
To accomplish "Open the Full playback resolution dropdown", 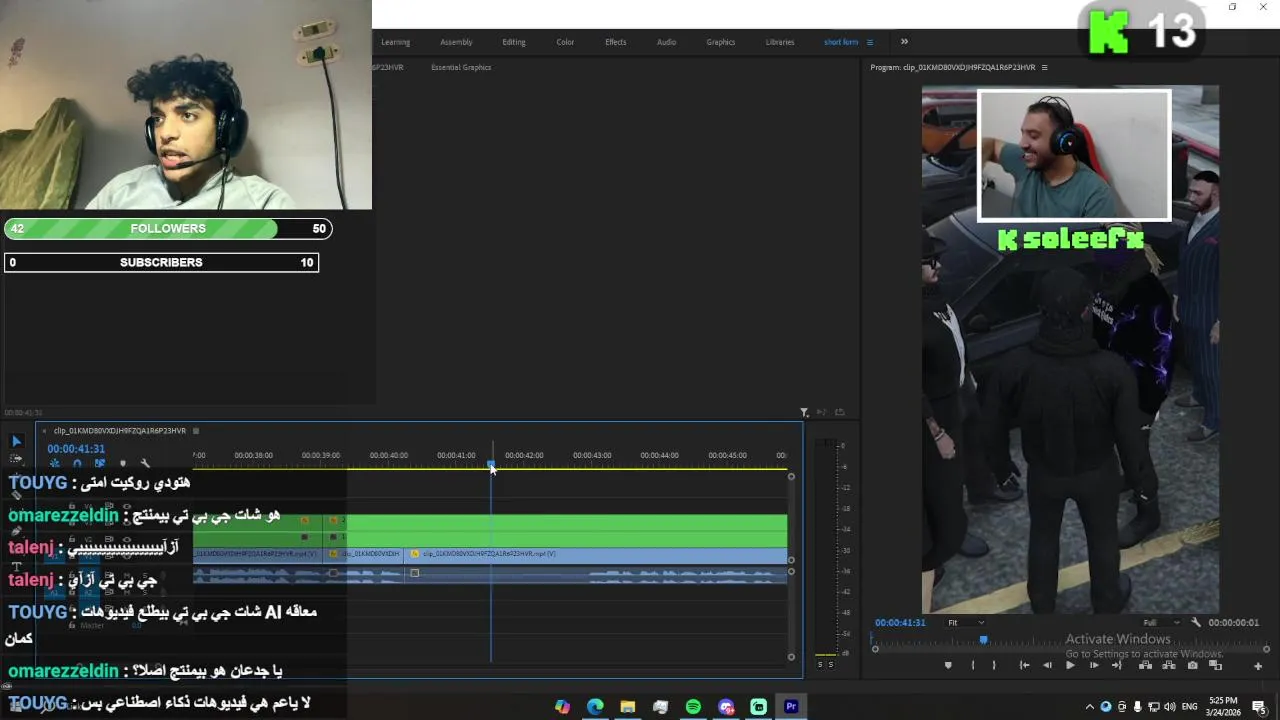I will (x=1162, y=622).
